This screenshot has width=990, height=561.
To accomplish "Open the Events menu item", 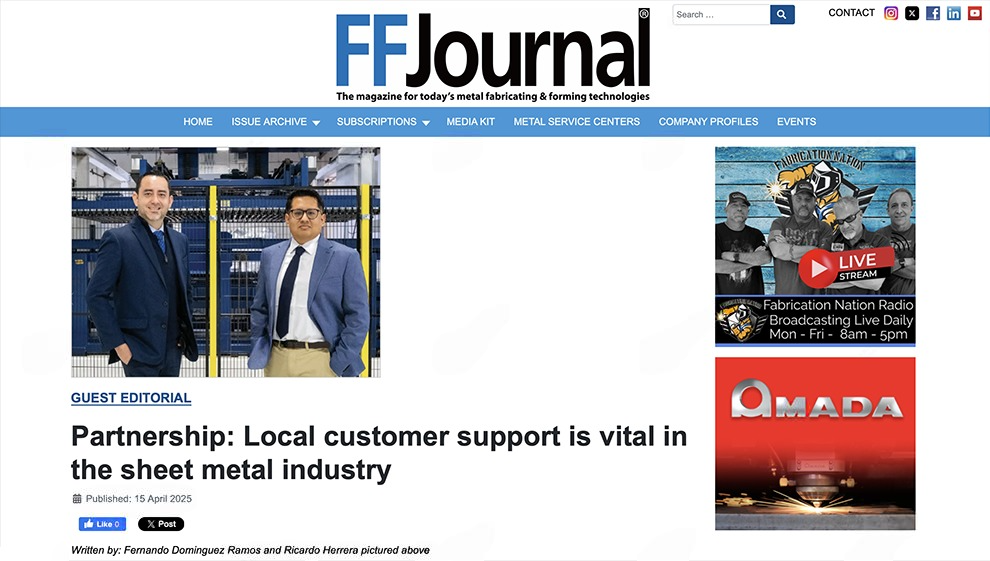I will click(x=796, y=122).
